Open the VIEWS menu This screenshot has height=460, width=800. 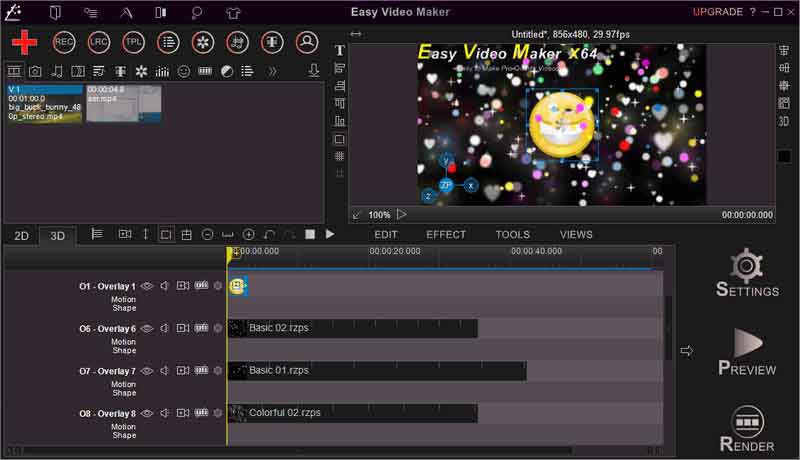coord(576,235)
